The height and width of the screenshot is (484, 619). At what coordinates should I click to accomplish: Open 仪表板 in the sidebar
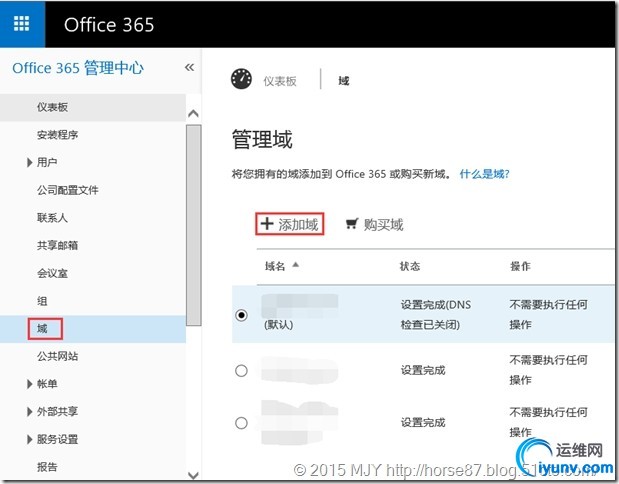53,107
